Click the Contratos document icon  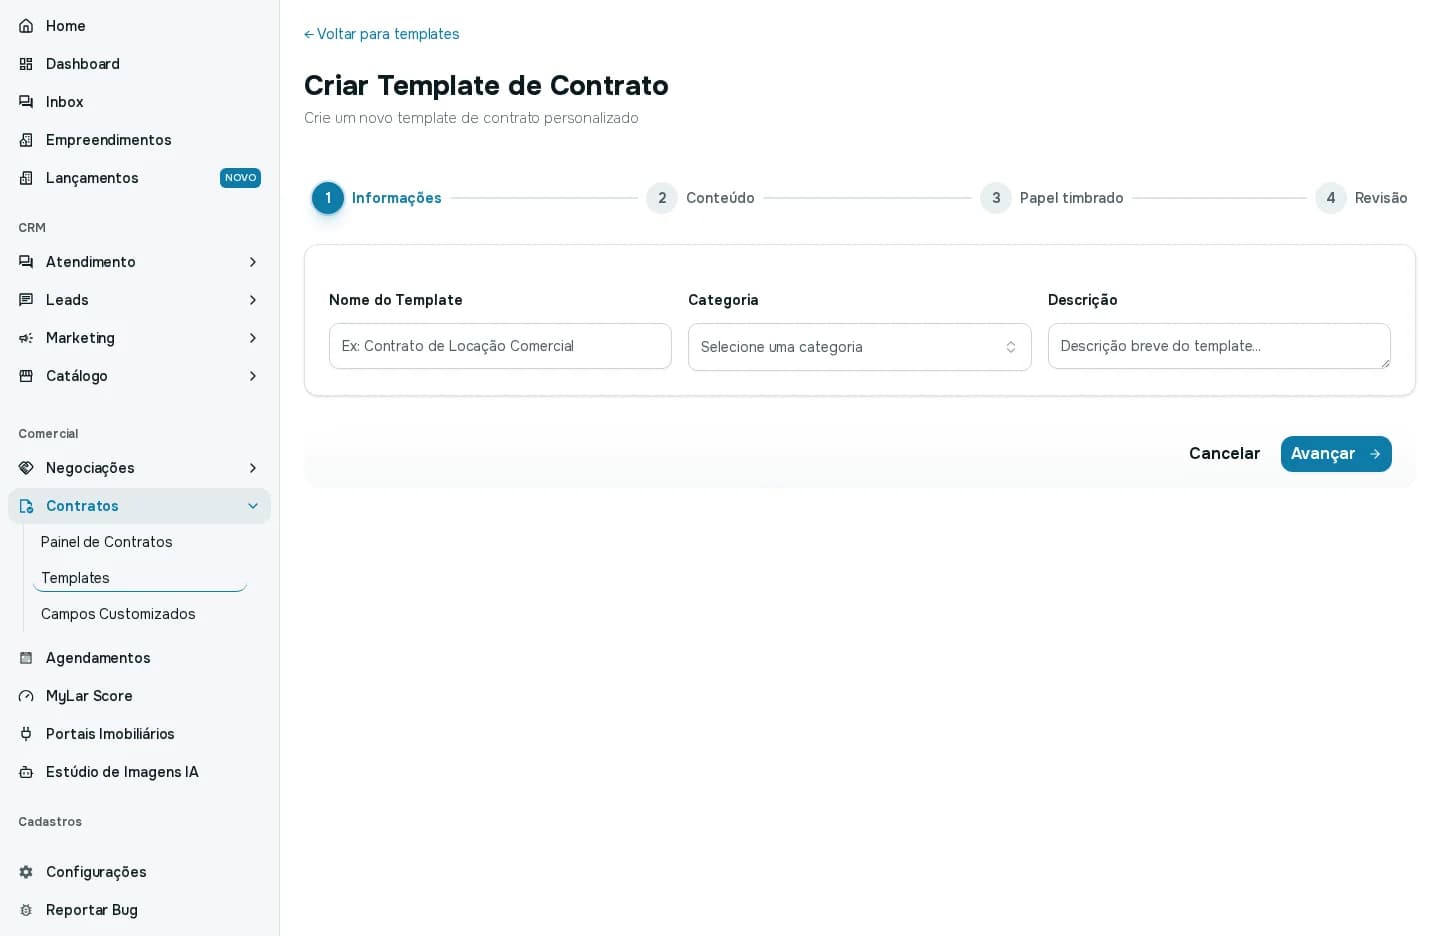[26, 506]
